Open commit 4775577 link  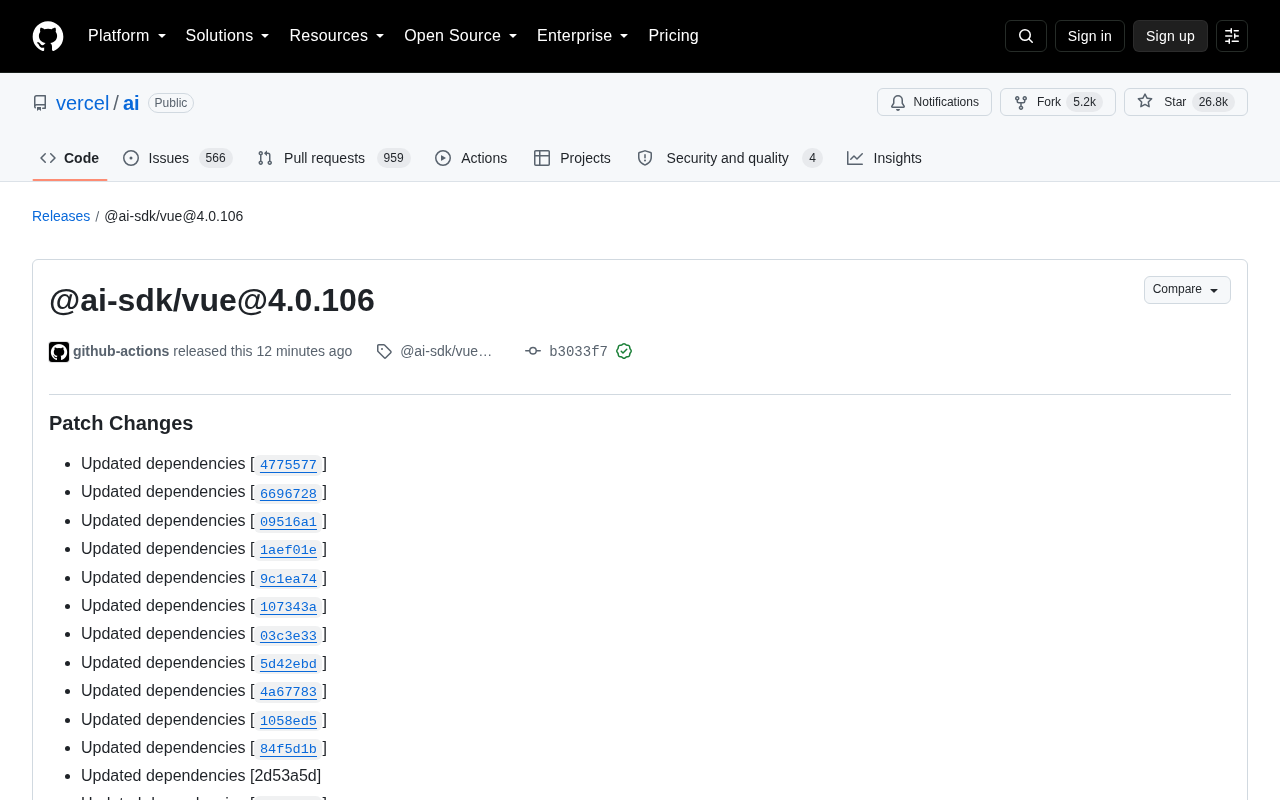click(288, 465)
